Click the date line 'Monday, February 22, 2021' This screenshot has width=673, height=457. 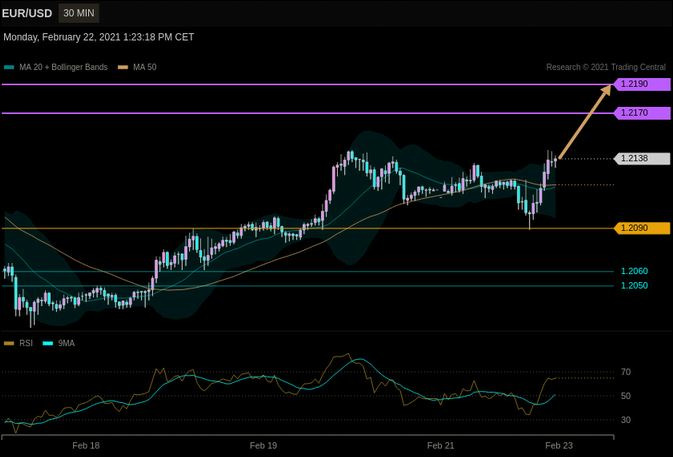98,37
